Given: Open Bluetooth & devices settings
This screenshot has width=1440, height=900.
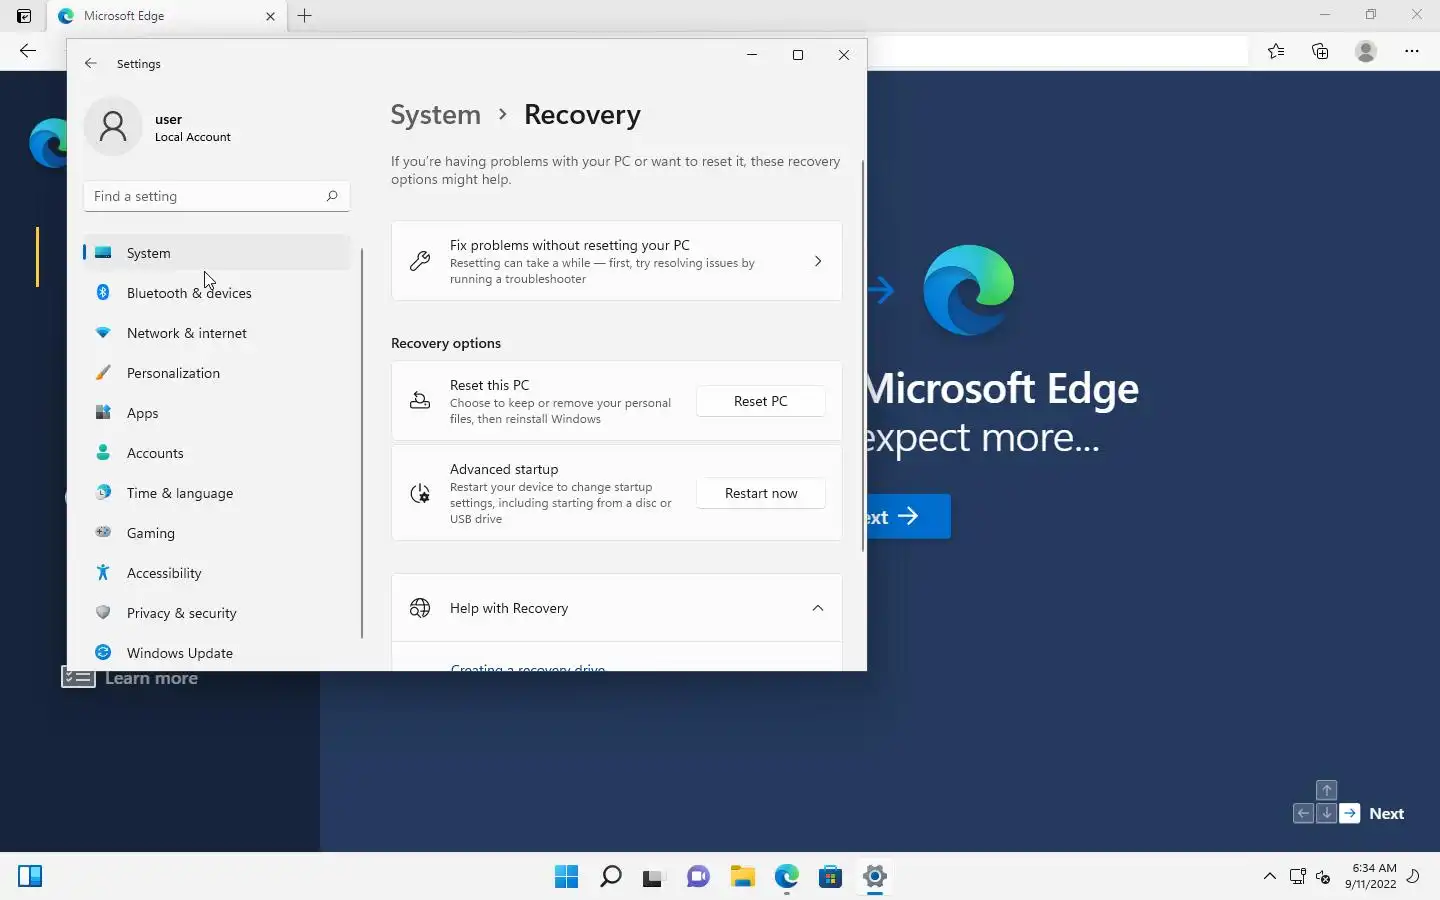Looking at the screenshot, I should [216, 293].
